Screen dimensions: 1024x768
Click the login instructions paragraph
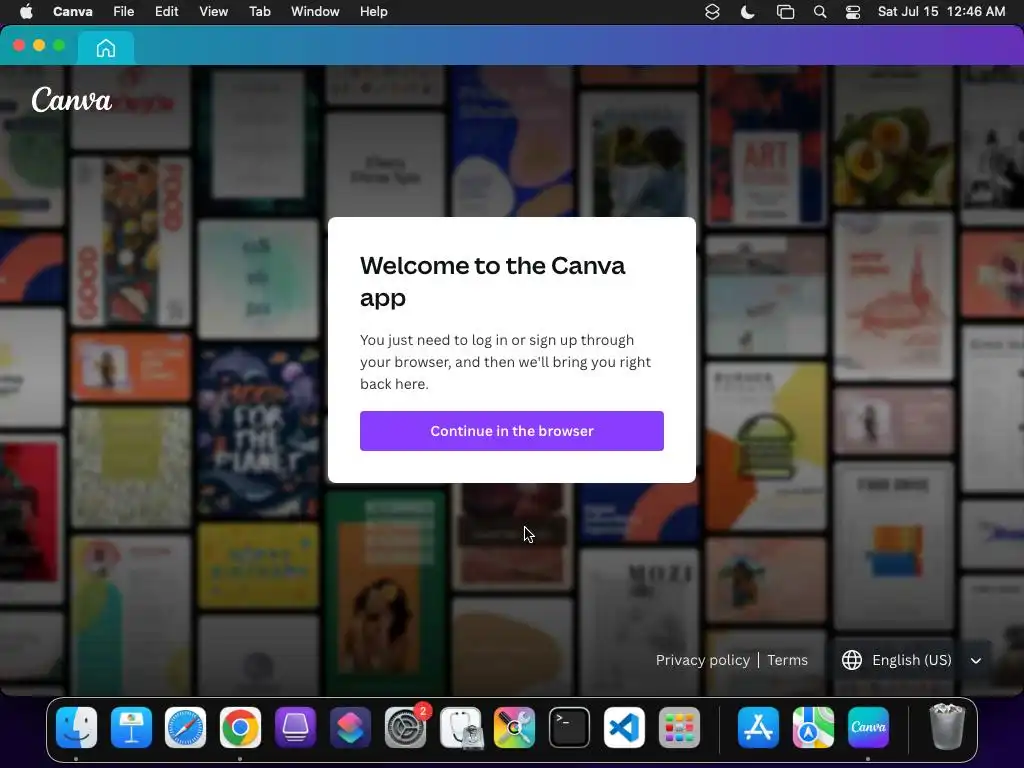505,362
